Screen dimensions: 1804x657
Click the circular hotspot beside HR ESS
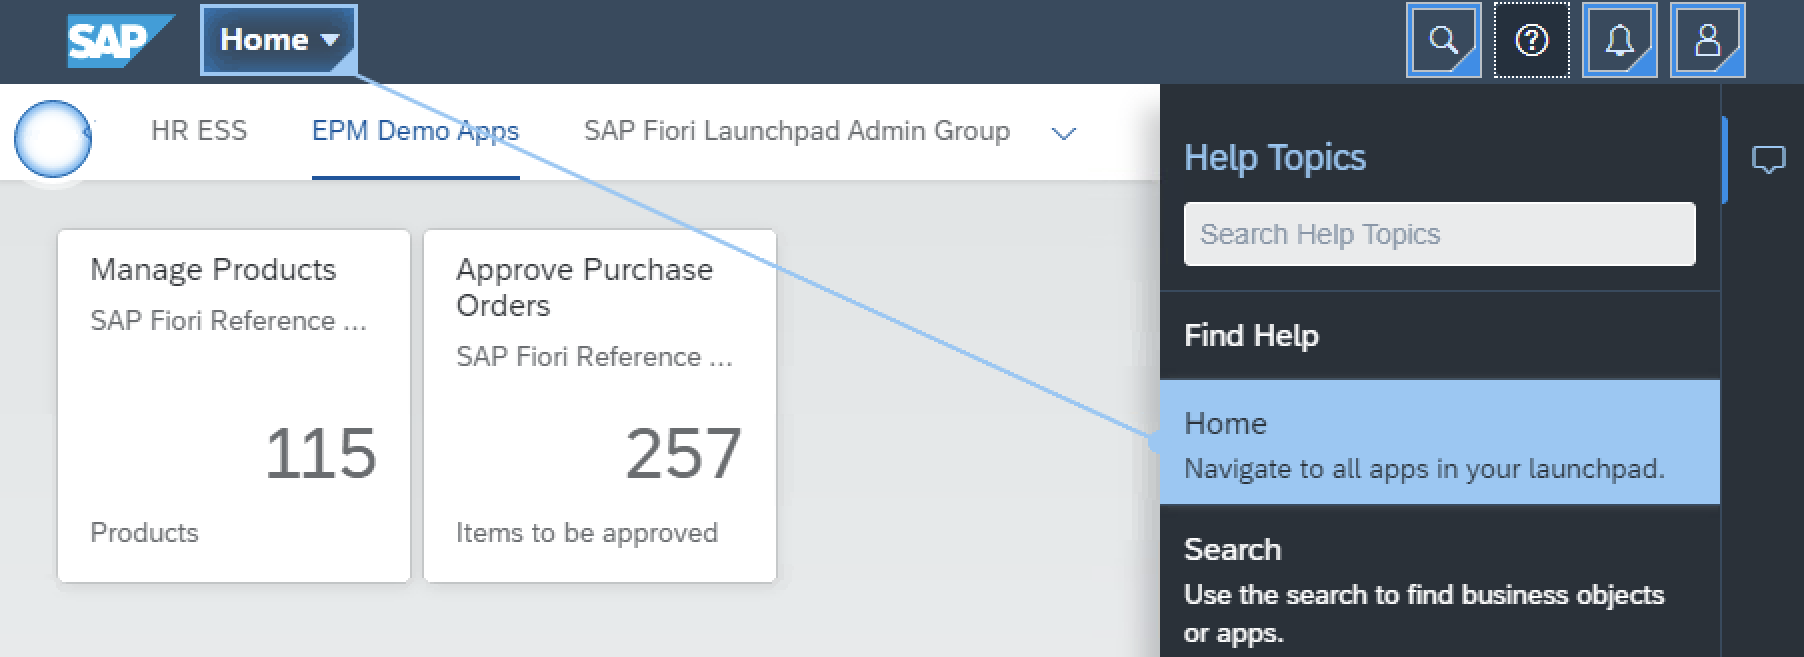pyautogui.click(x=53, y=139)
